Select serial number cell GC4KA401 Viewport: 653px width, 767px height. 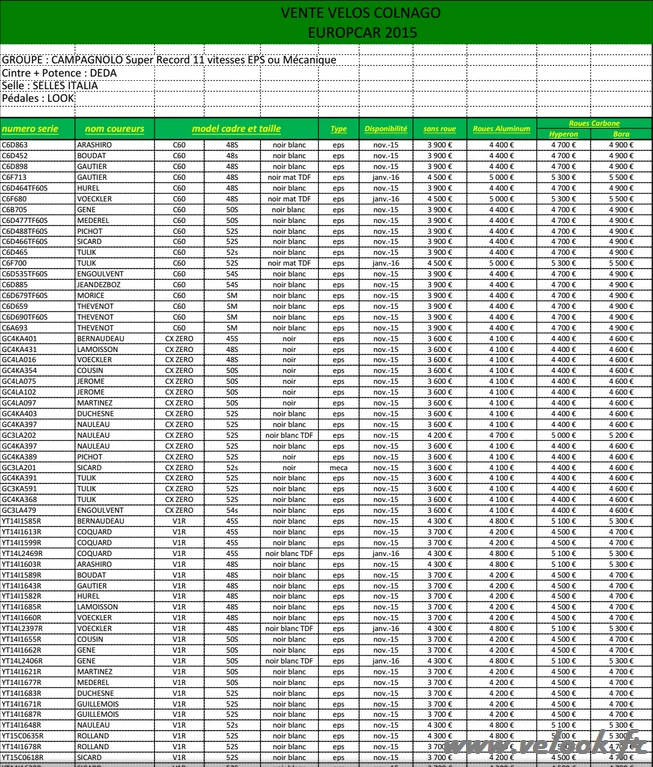coord(19,338)
